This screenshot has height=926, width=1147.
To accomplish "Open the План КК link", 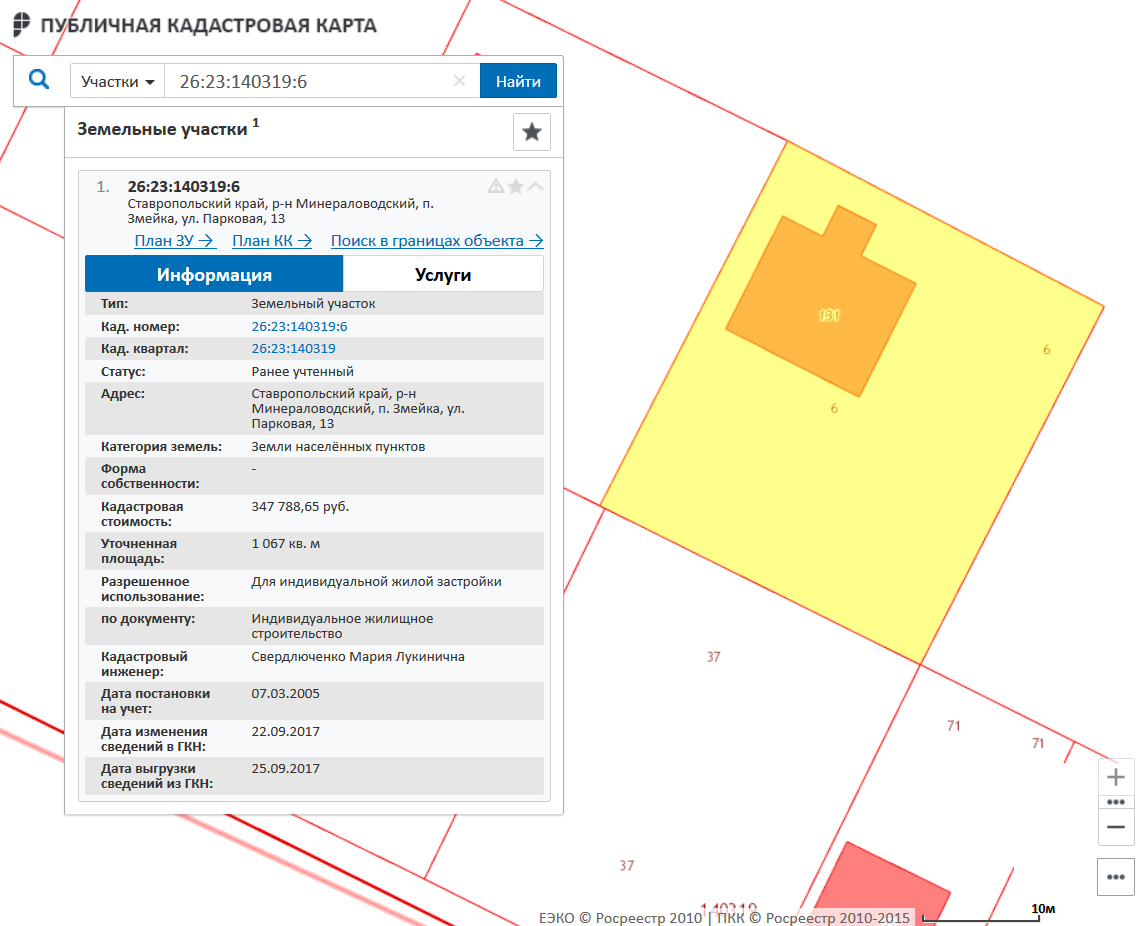I will (x=272, y=241).
